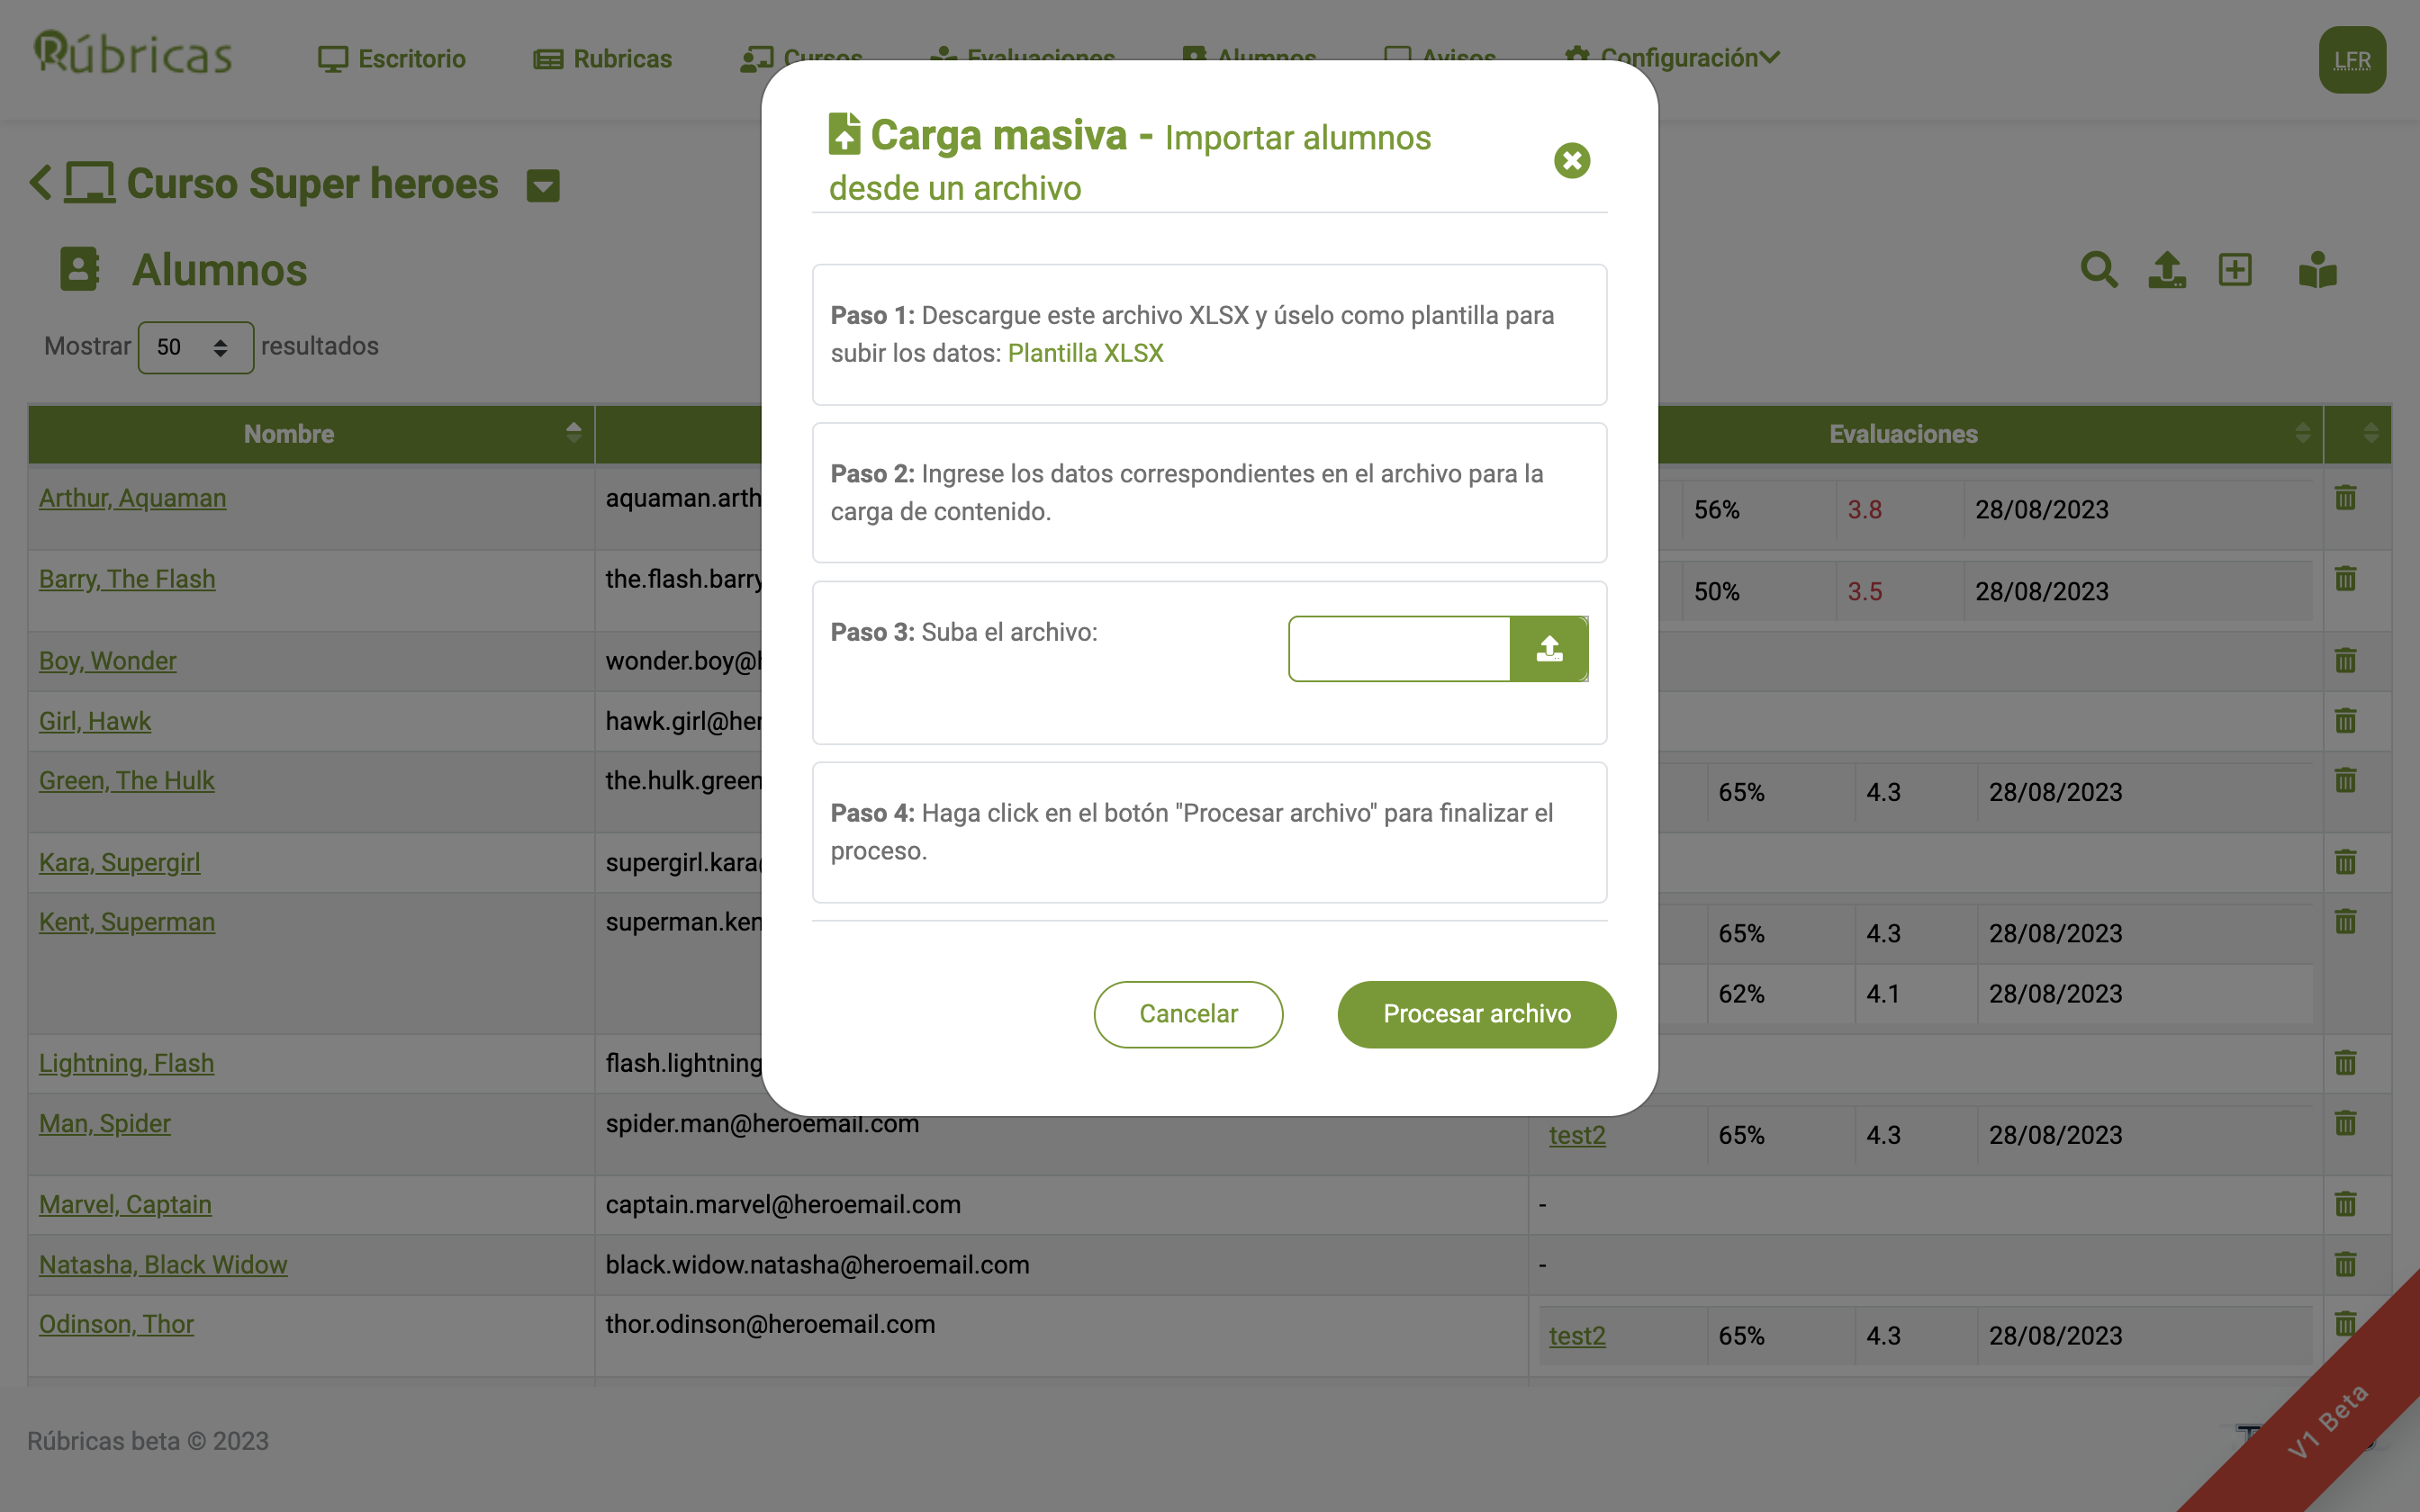Screen dimensions: 2420x1512
Task: Delete the Arthur, Aquaman row
Action: click(2345, 498)
